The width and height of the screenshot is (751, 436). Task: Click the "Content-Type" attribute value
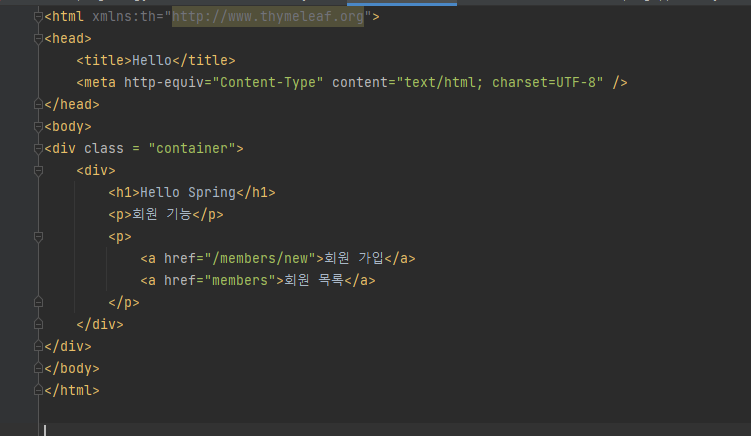coord(268,83)
